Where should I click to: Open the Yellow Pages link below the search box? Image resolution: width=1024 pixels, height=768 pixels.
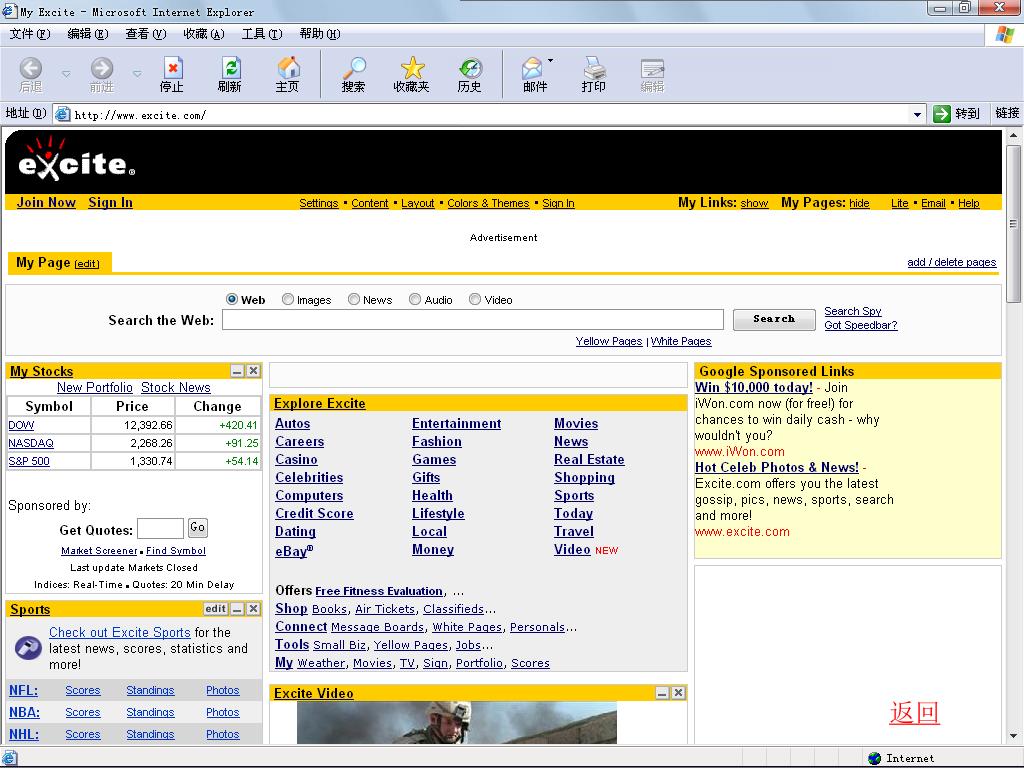pos(609,341)
